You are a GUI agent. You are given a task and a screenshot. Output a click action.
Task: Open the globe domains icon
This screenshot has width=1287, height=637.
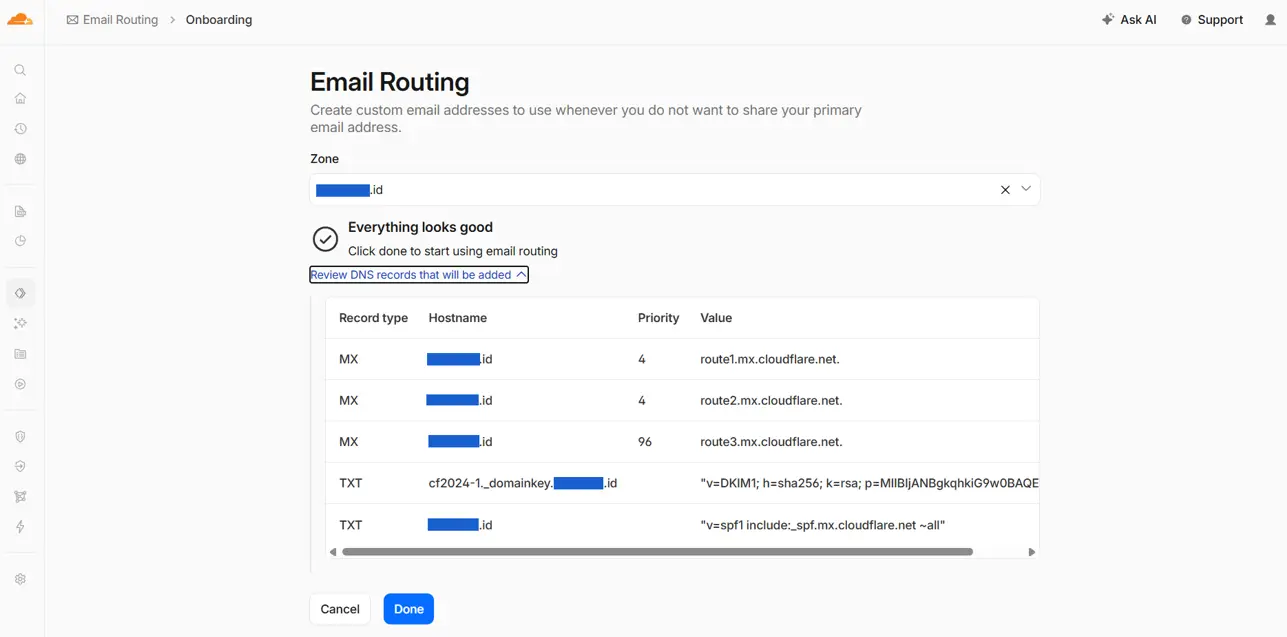(20, 159)
